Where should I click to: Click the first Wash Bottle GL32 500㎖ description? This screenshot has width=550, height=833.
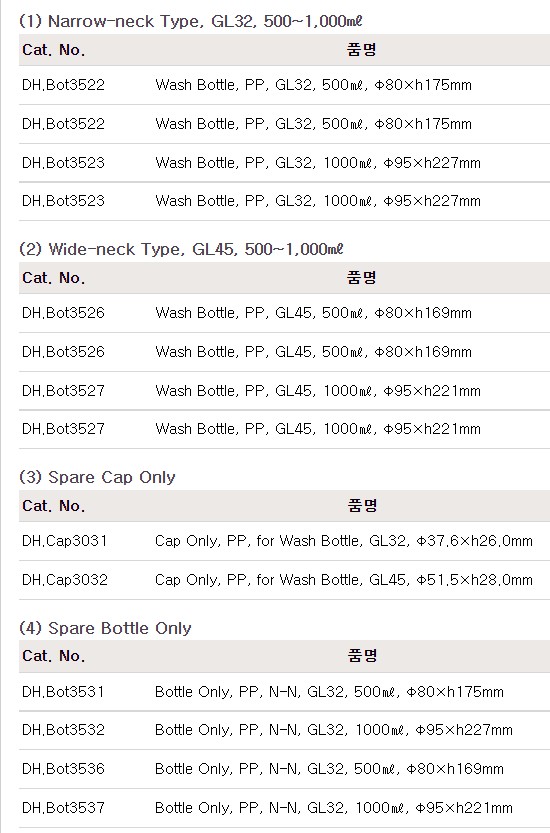tap(314, 85)
